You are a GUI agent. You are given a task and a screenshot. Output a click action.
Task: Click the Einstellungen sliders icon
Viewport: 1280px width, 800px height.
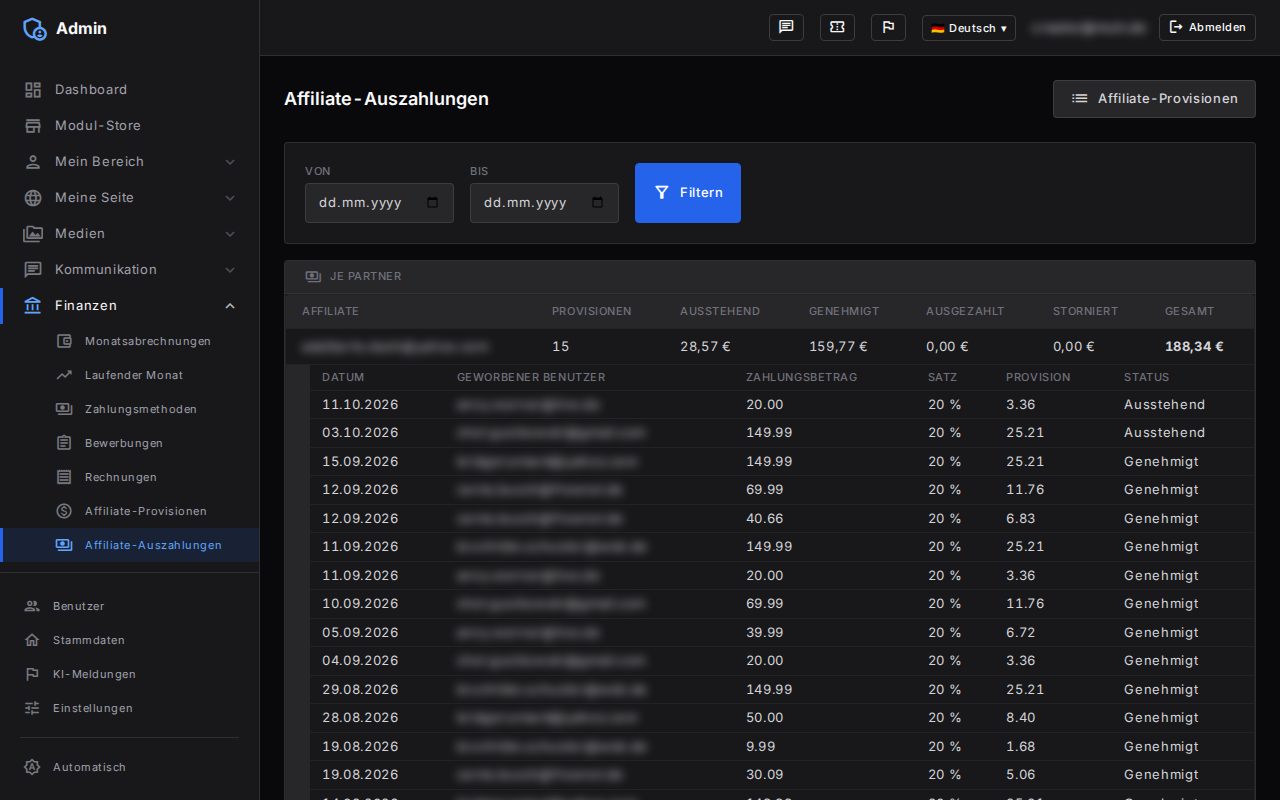tap(32, 708)
